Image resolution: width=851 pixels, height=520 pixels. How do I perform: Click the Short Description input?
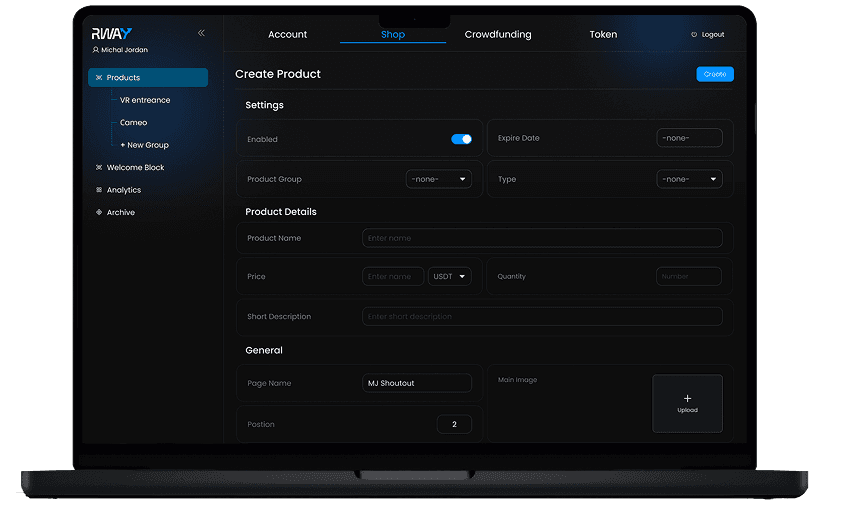coord(542,317)
